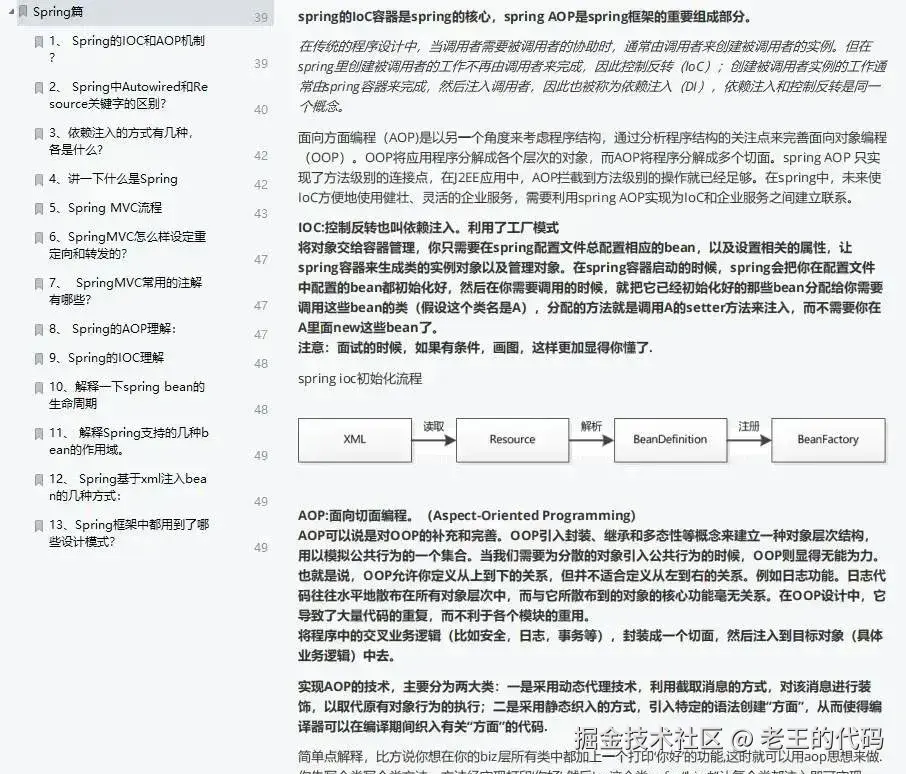Click the text spring ioc初始化流程

click(x=360, y=379)
